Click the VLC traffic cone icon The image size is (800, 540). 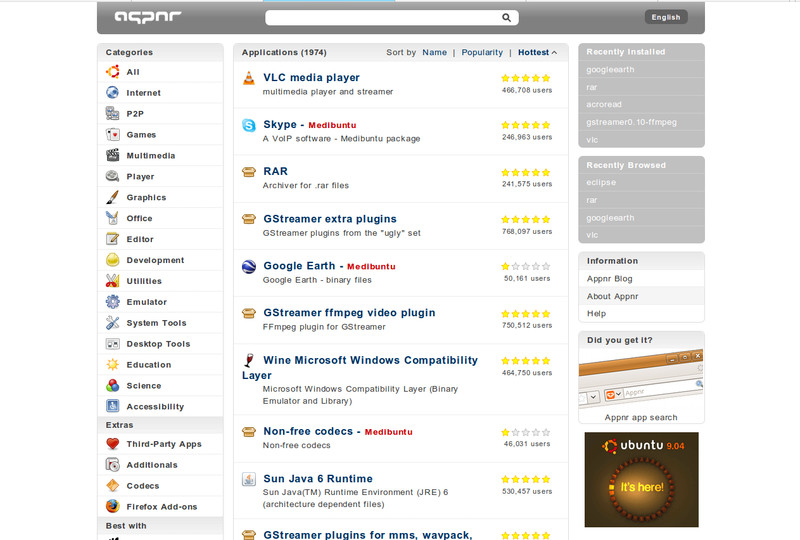(248, 78)
